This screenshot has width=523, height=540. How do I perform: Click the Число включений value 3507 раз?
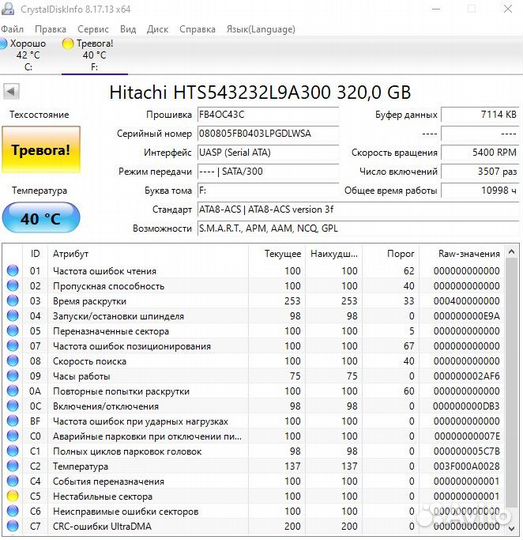coord(480,172)
